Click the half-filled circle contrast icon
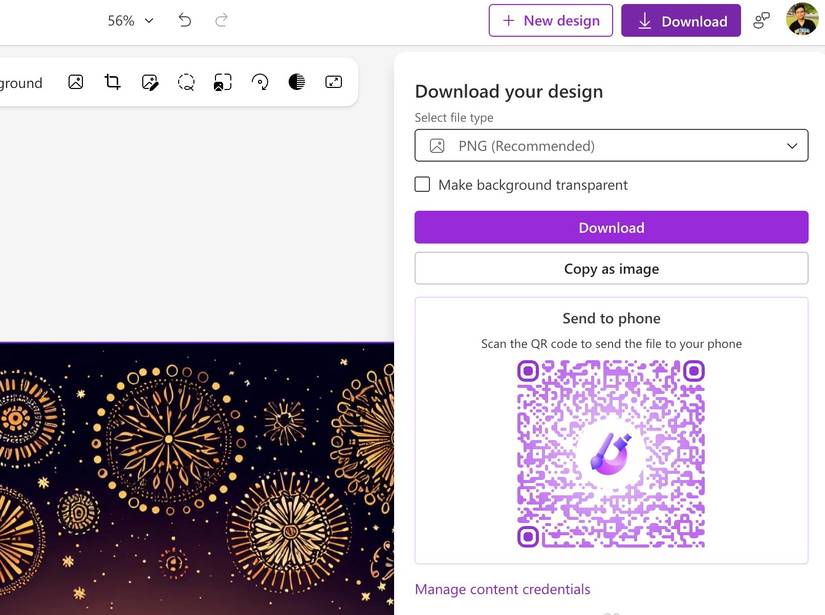This screenshot has width=825, height=615. (297, 82)
